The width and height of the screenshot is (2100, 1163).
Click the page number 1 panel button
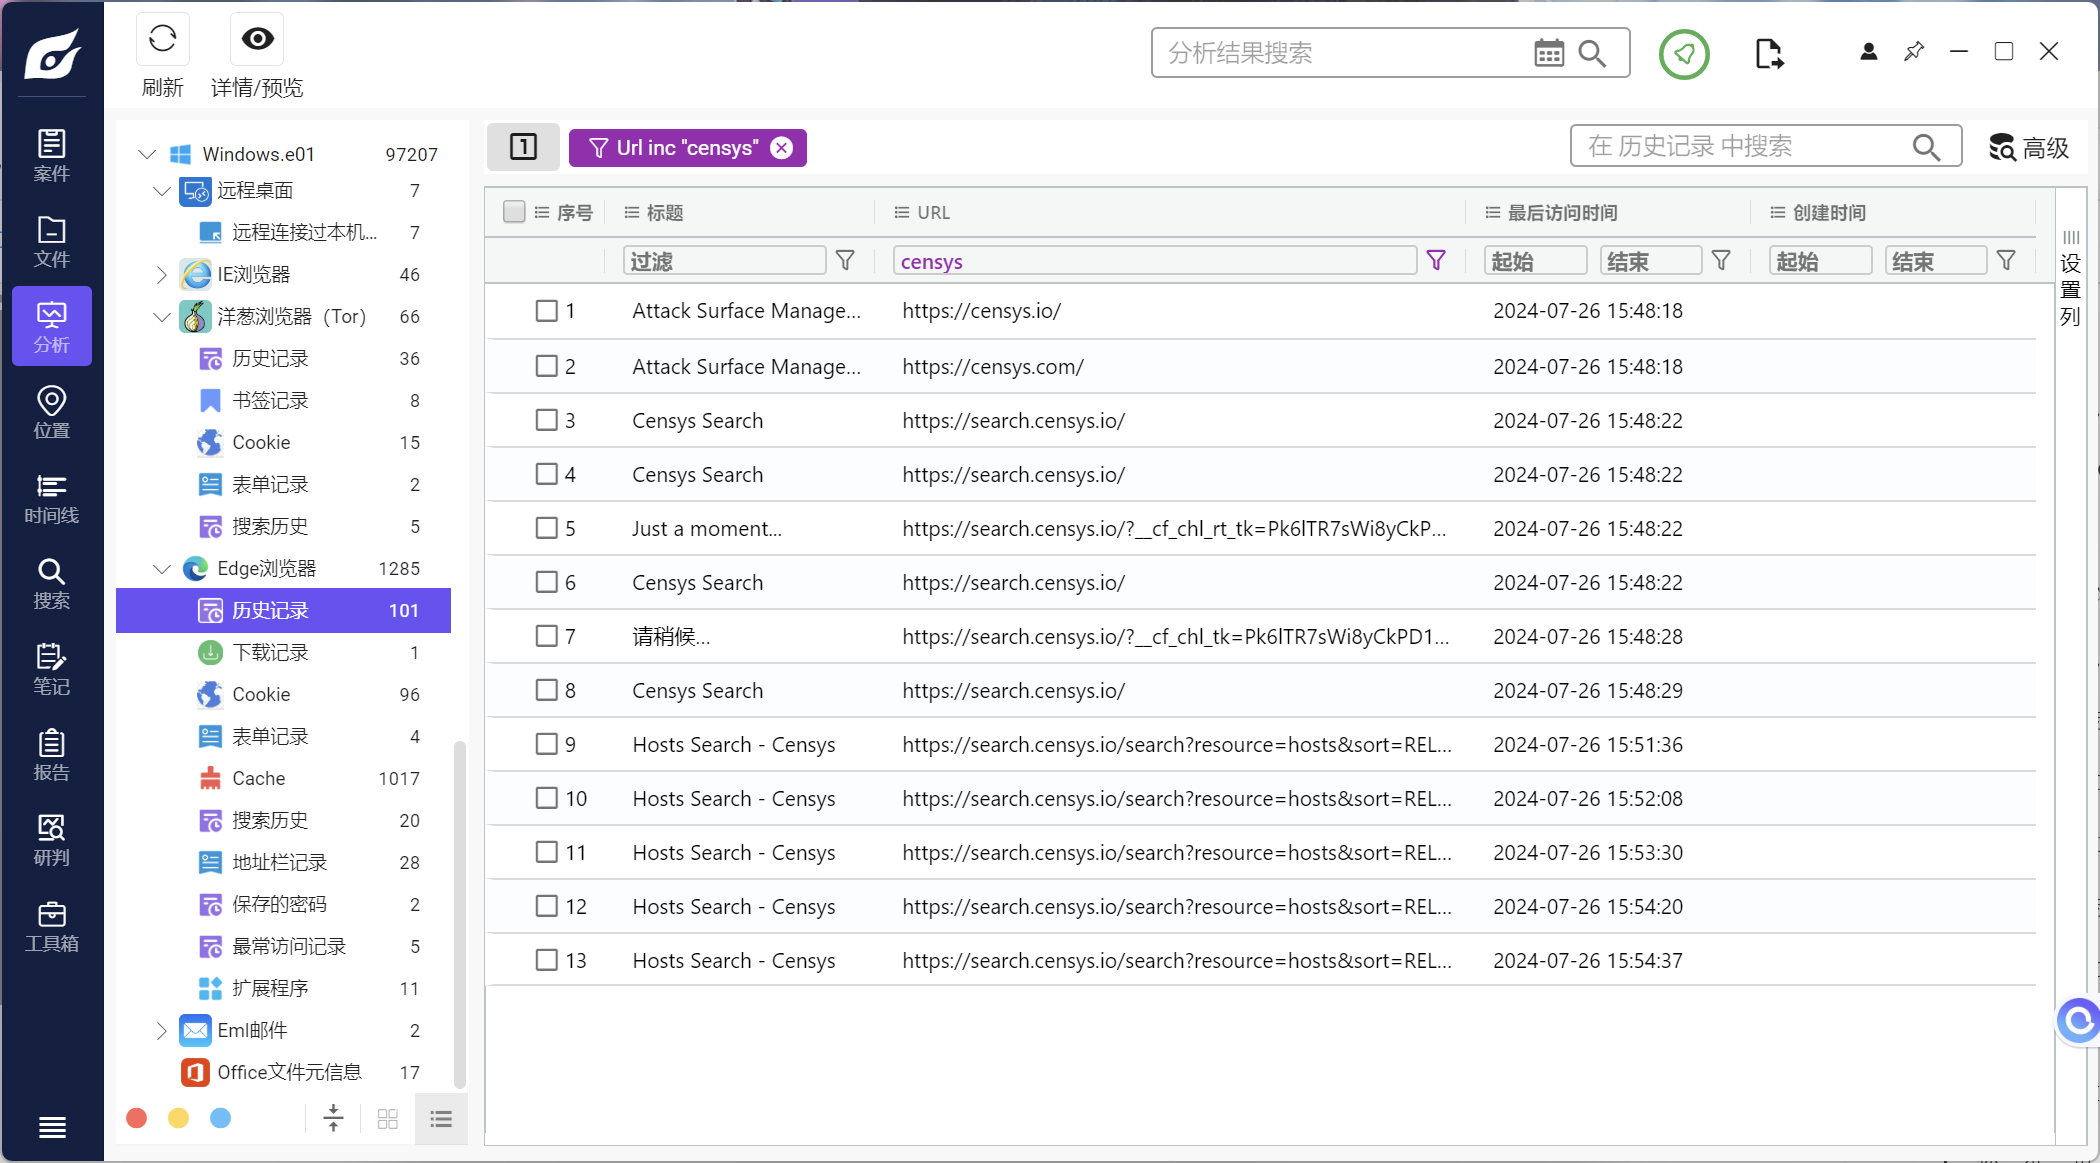point(523,147)
